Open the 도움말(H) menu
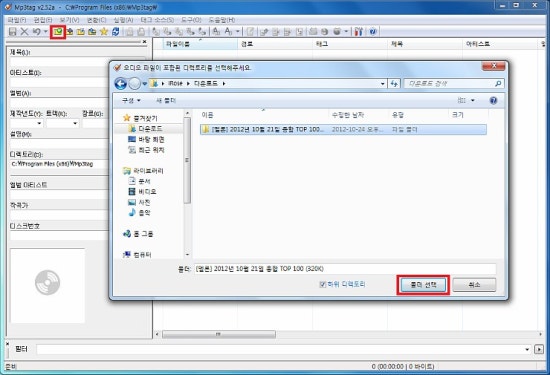 222,20
